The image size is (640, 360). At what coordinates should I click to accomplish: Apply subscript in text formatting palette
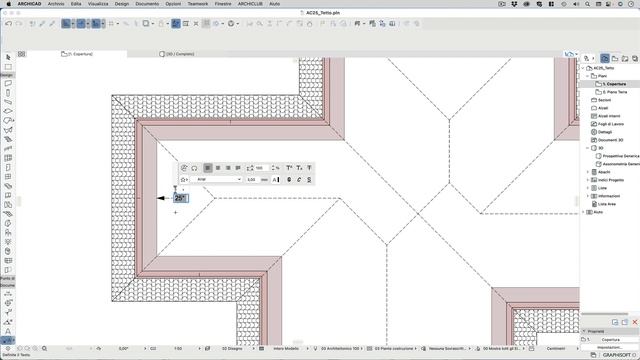[299, 168]
